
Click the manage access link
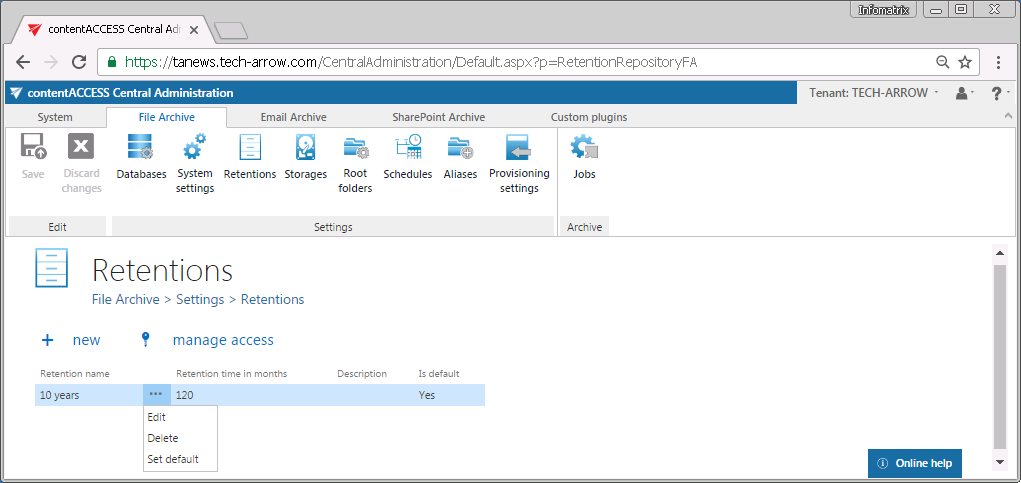[x=223, y=340]
